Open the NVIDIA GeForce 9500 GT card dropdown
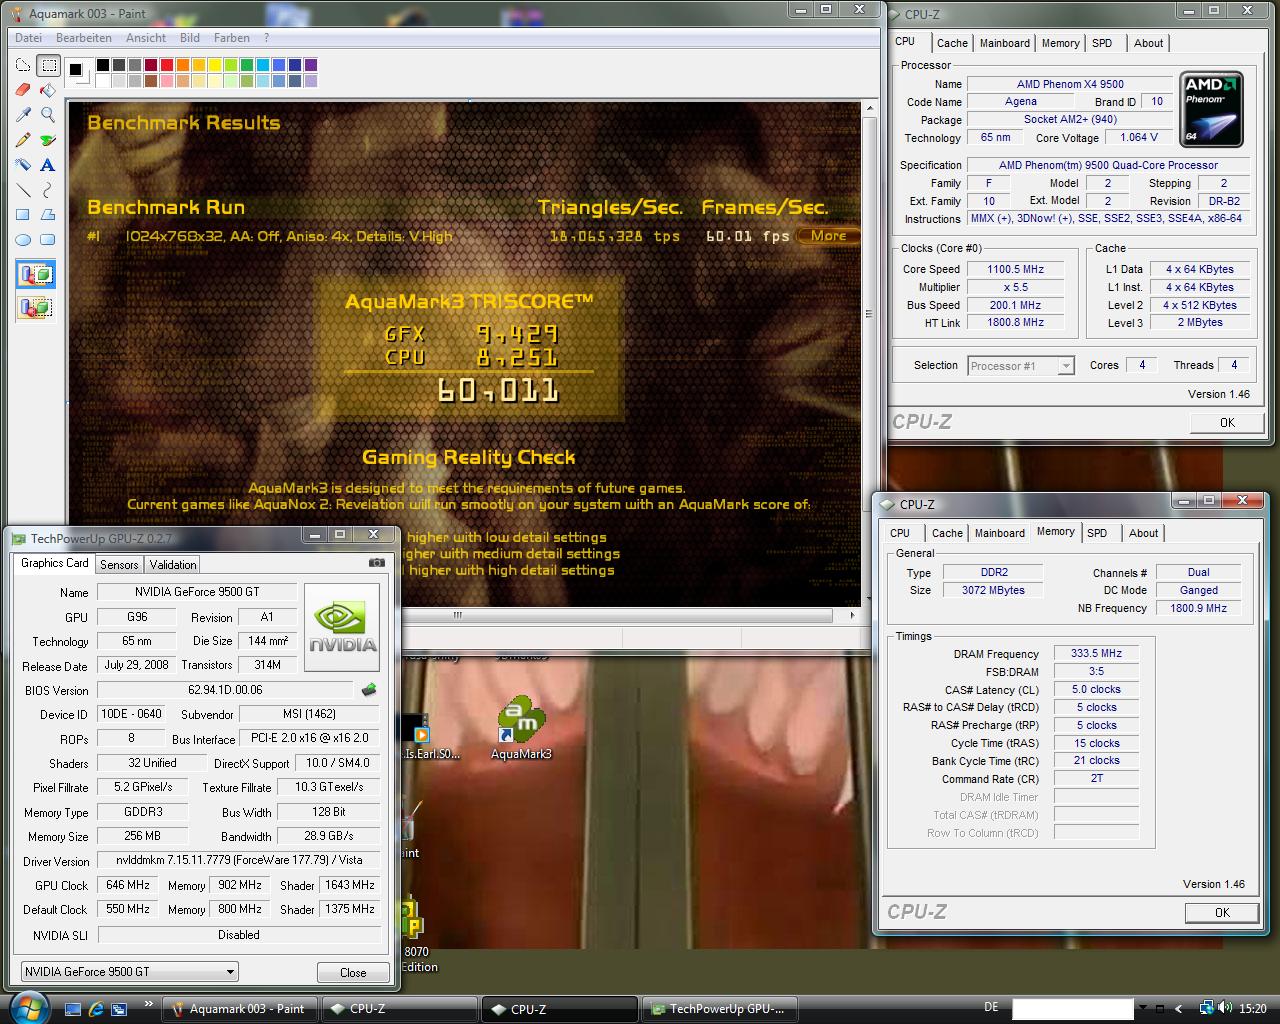Viewport: 1280px width, 1024px height. [130, 971]
